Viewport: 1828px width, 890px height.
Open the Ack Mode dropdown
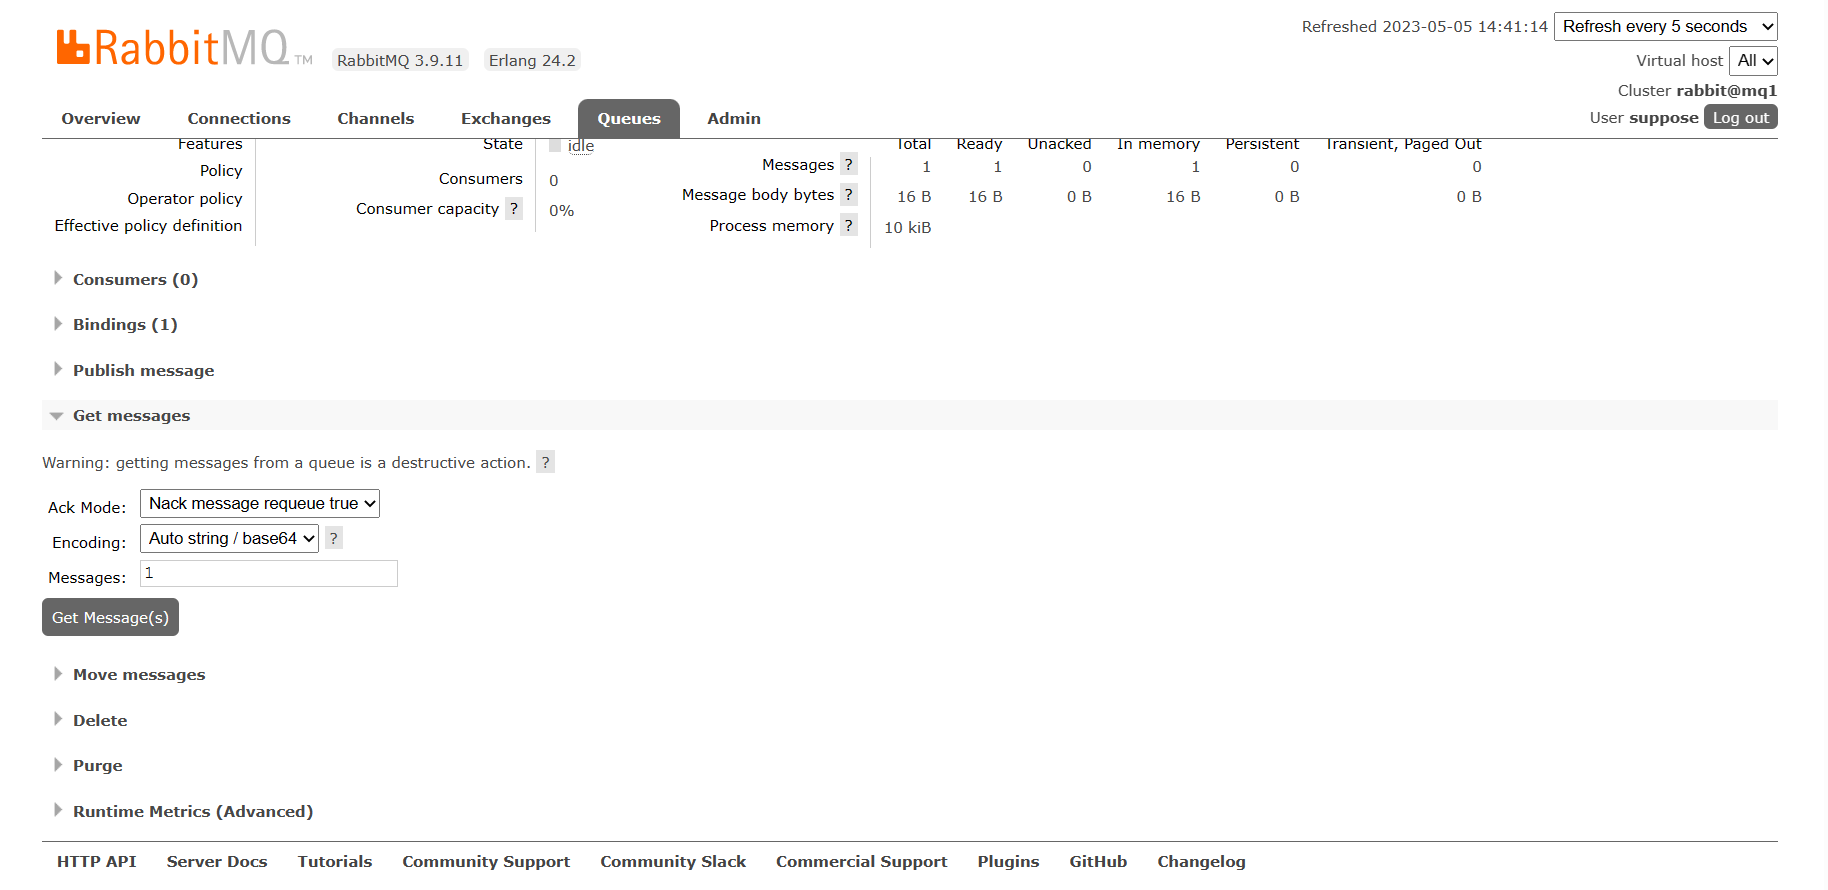[260, 503]
